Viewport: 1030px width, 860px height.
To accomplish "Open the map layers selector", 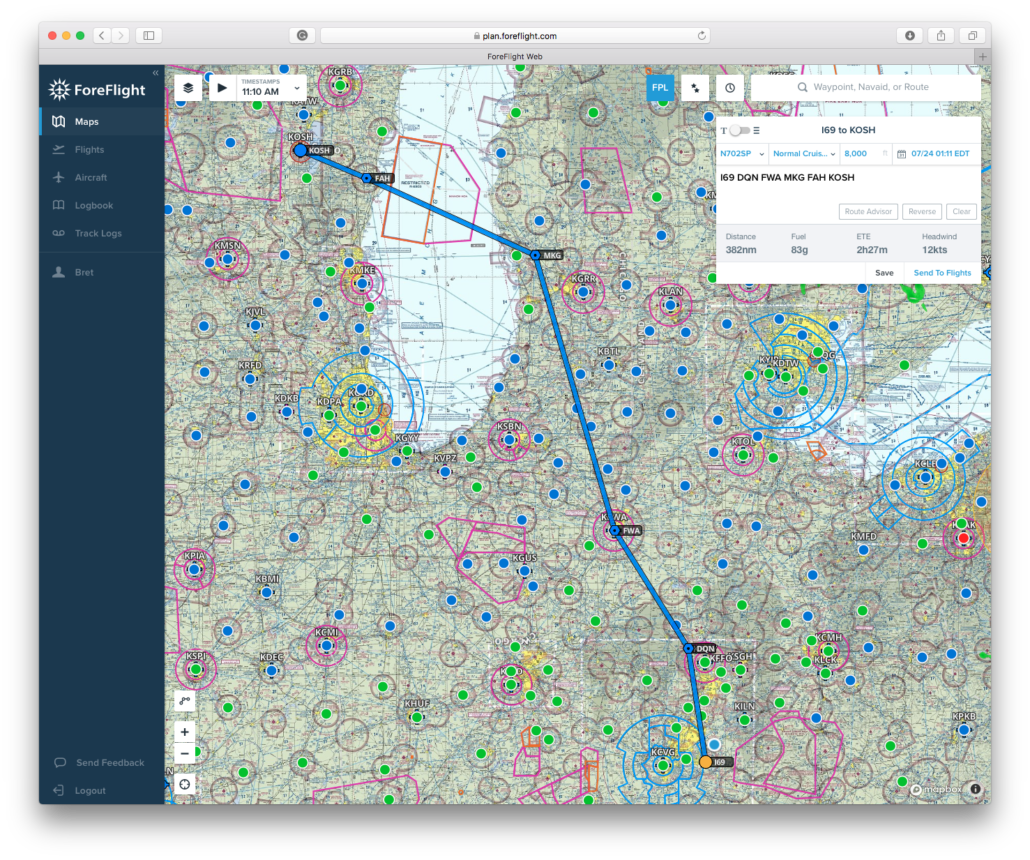I will coord(190,87).
